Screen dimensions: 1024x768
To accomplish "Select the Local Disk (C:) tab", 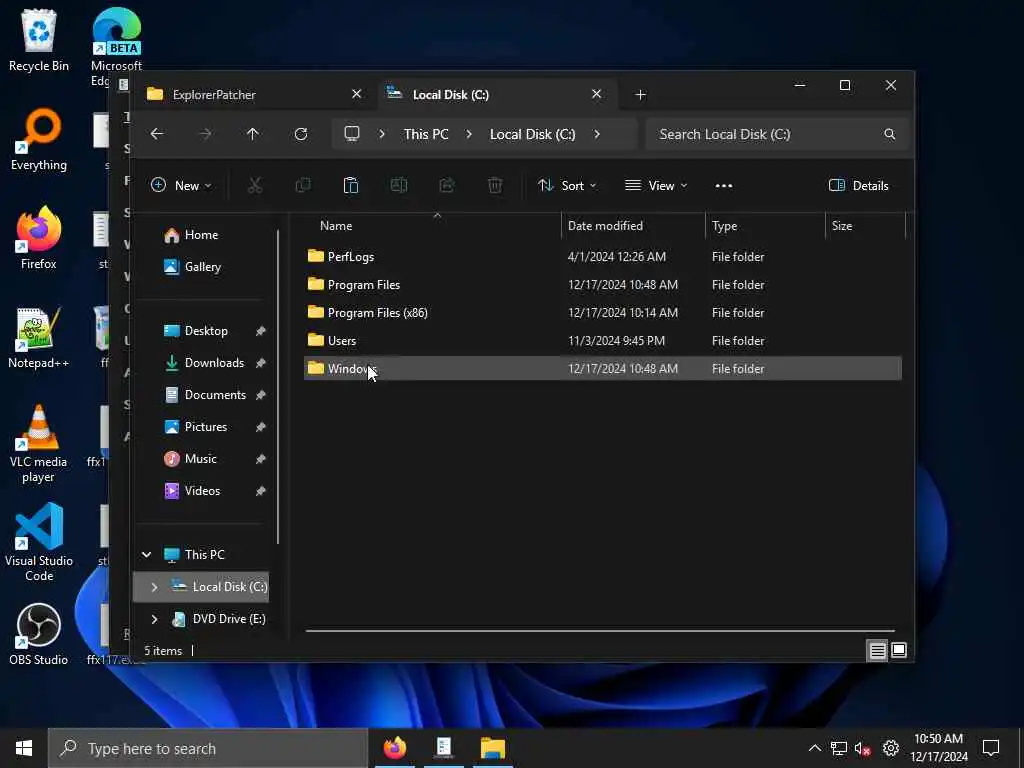I will pos(494,95).
